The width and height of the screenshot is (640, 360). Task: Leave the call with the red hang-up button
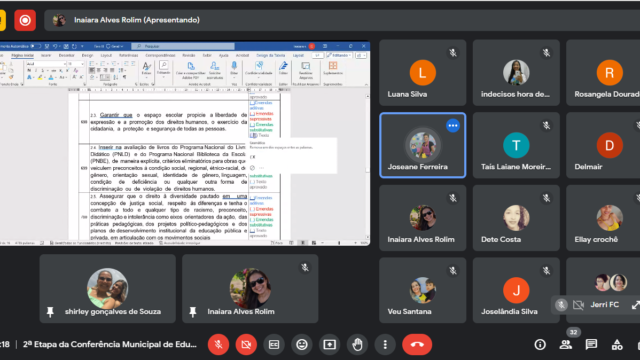(x=417, y=344)
